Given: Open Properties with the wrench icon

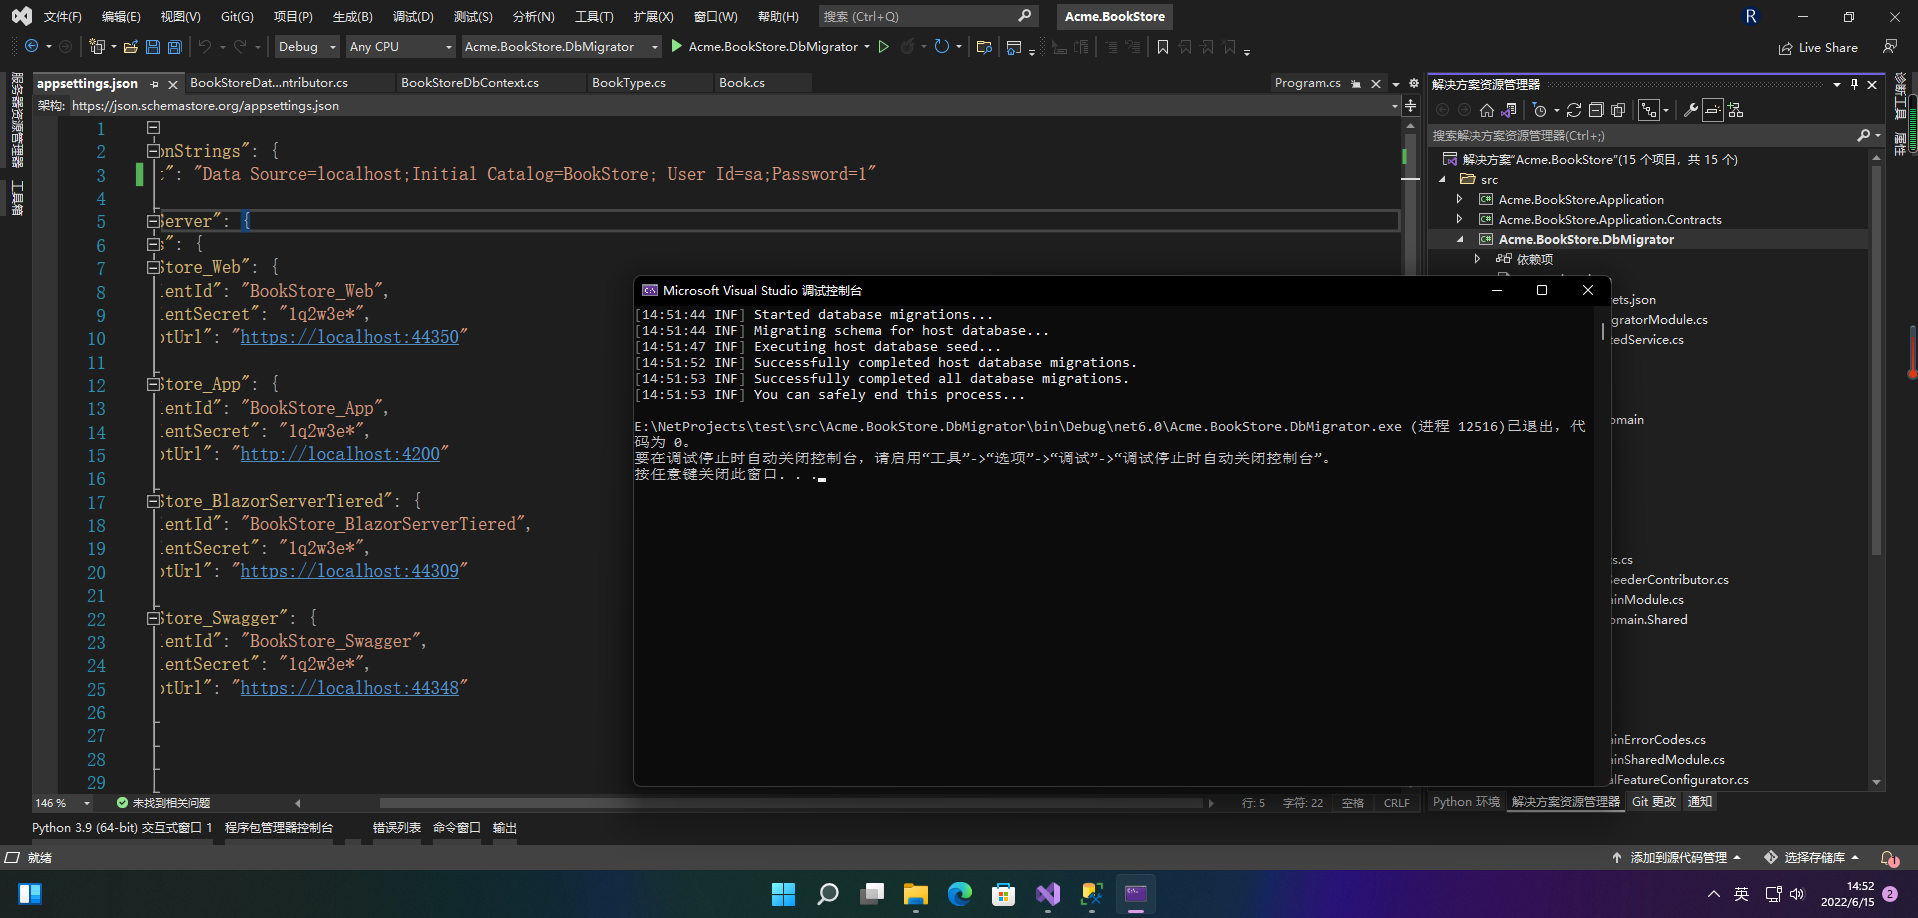Looking at the screenshot, I should point(1690,110).
